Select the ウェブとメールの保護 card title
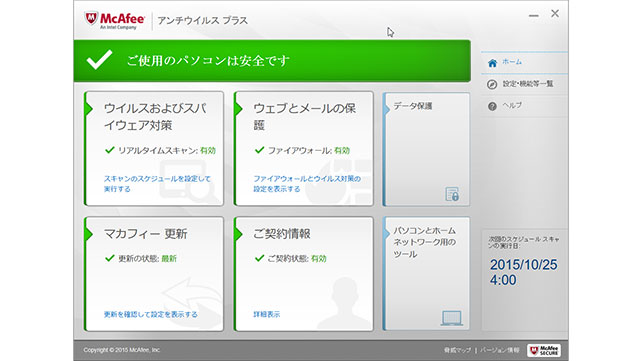 (x=305, y=117)
